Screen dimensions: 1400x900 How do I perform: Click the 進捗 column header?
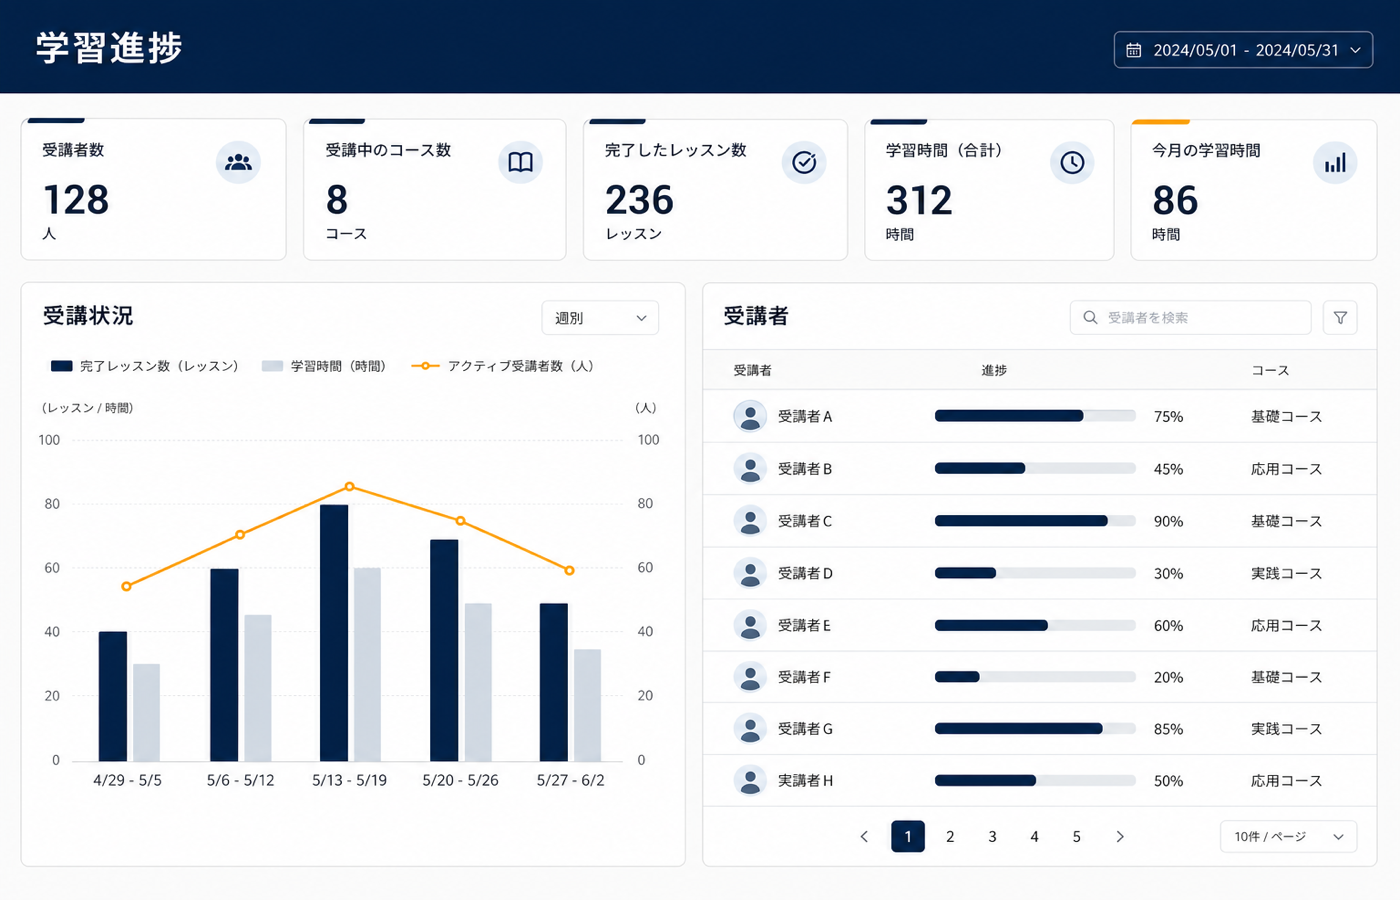[994, 370]
